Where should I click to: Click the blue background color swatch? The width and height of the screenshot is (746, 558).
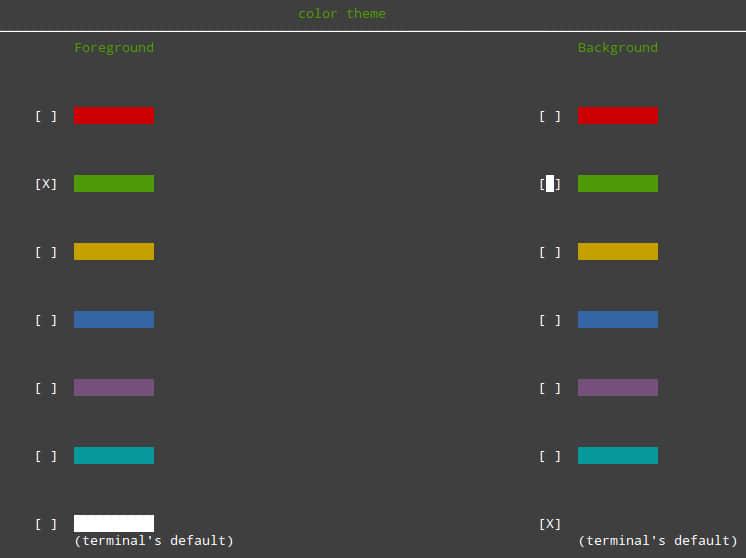point(618,320)
